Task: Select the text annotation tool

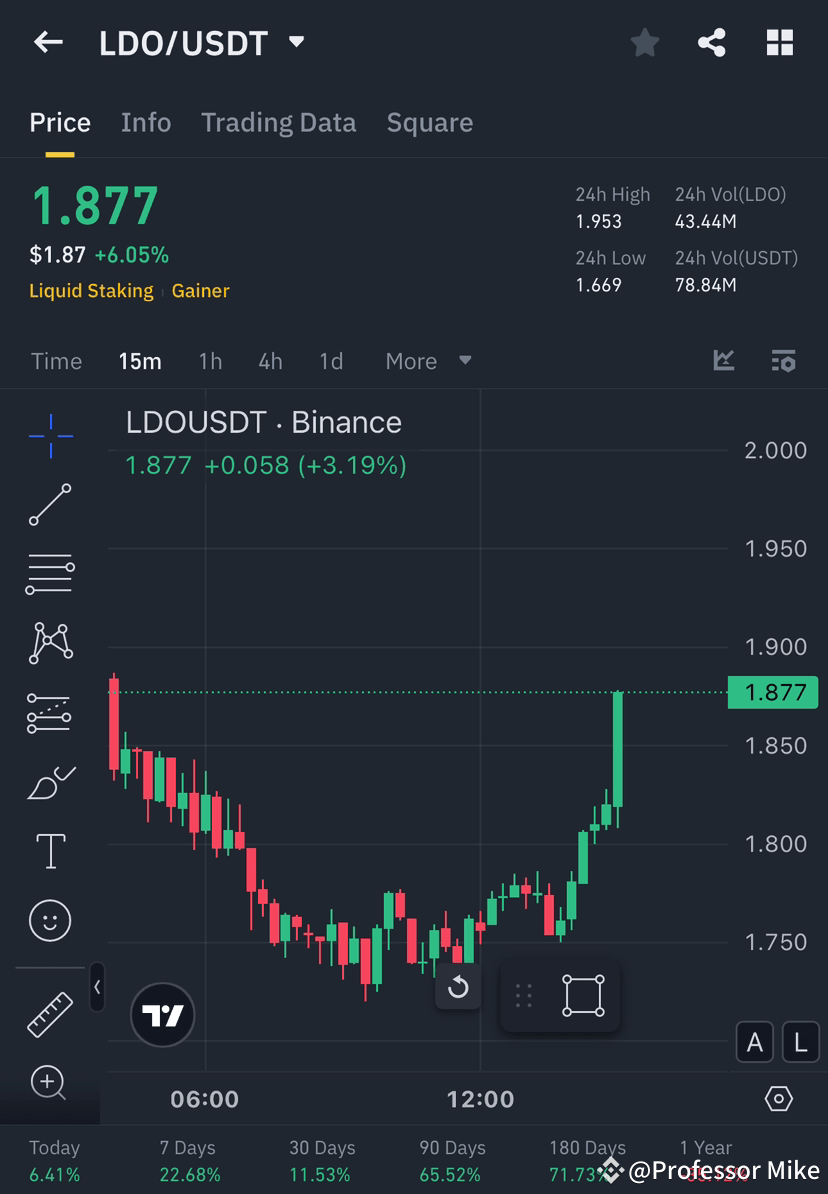Action: coord(50,850)
